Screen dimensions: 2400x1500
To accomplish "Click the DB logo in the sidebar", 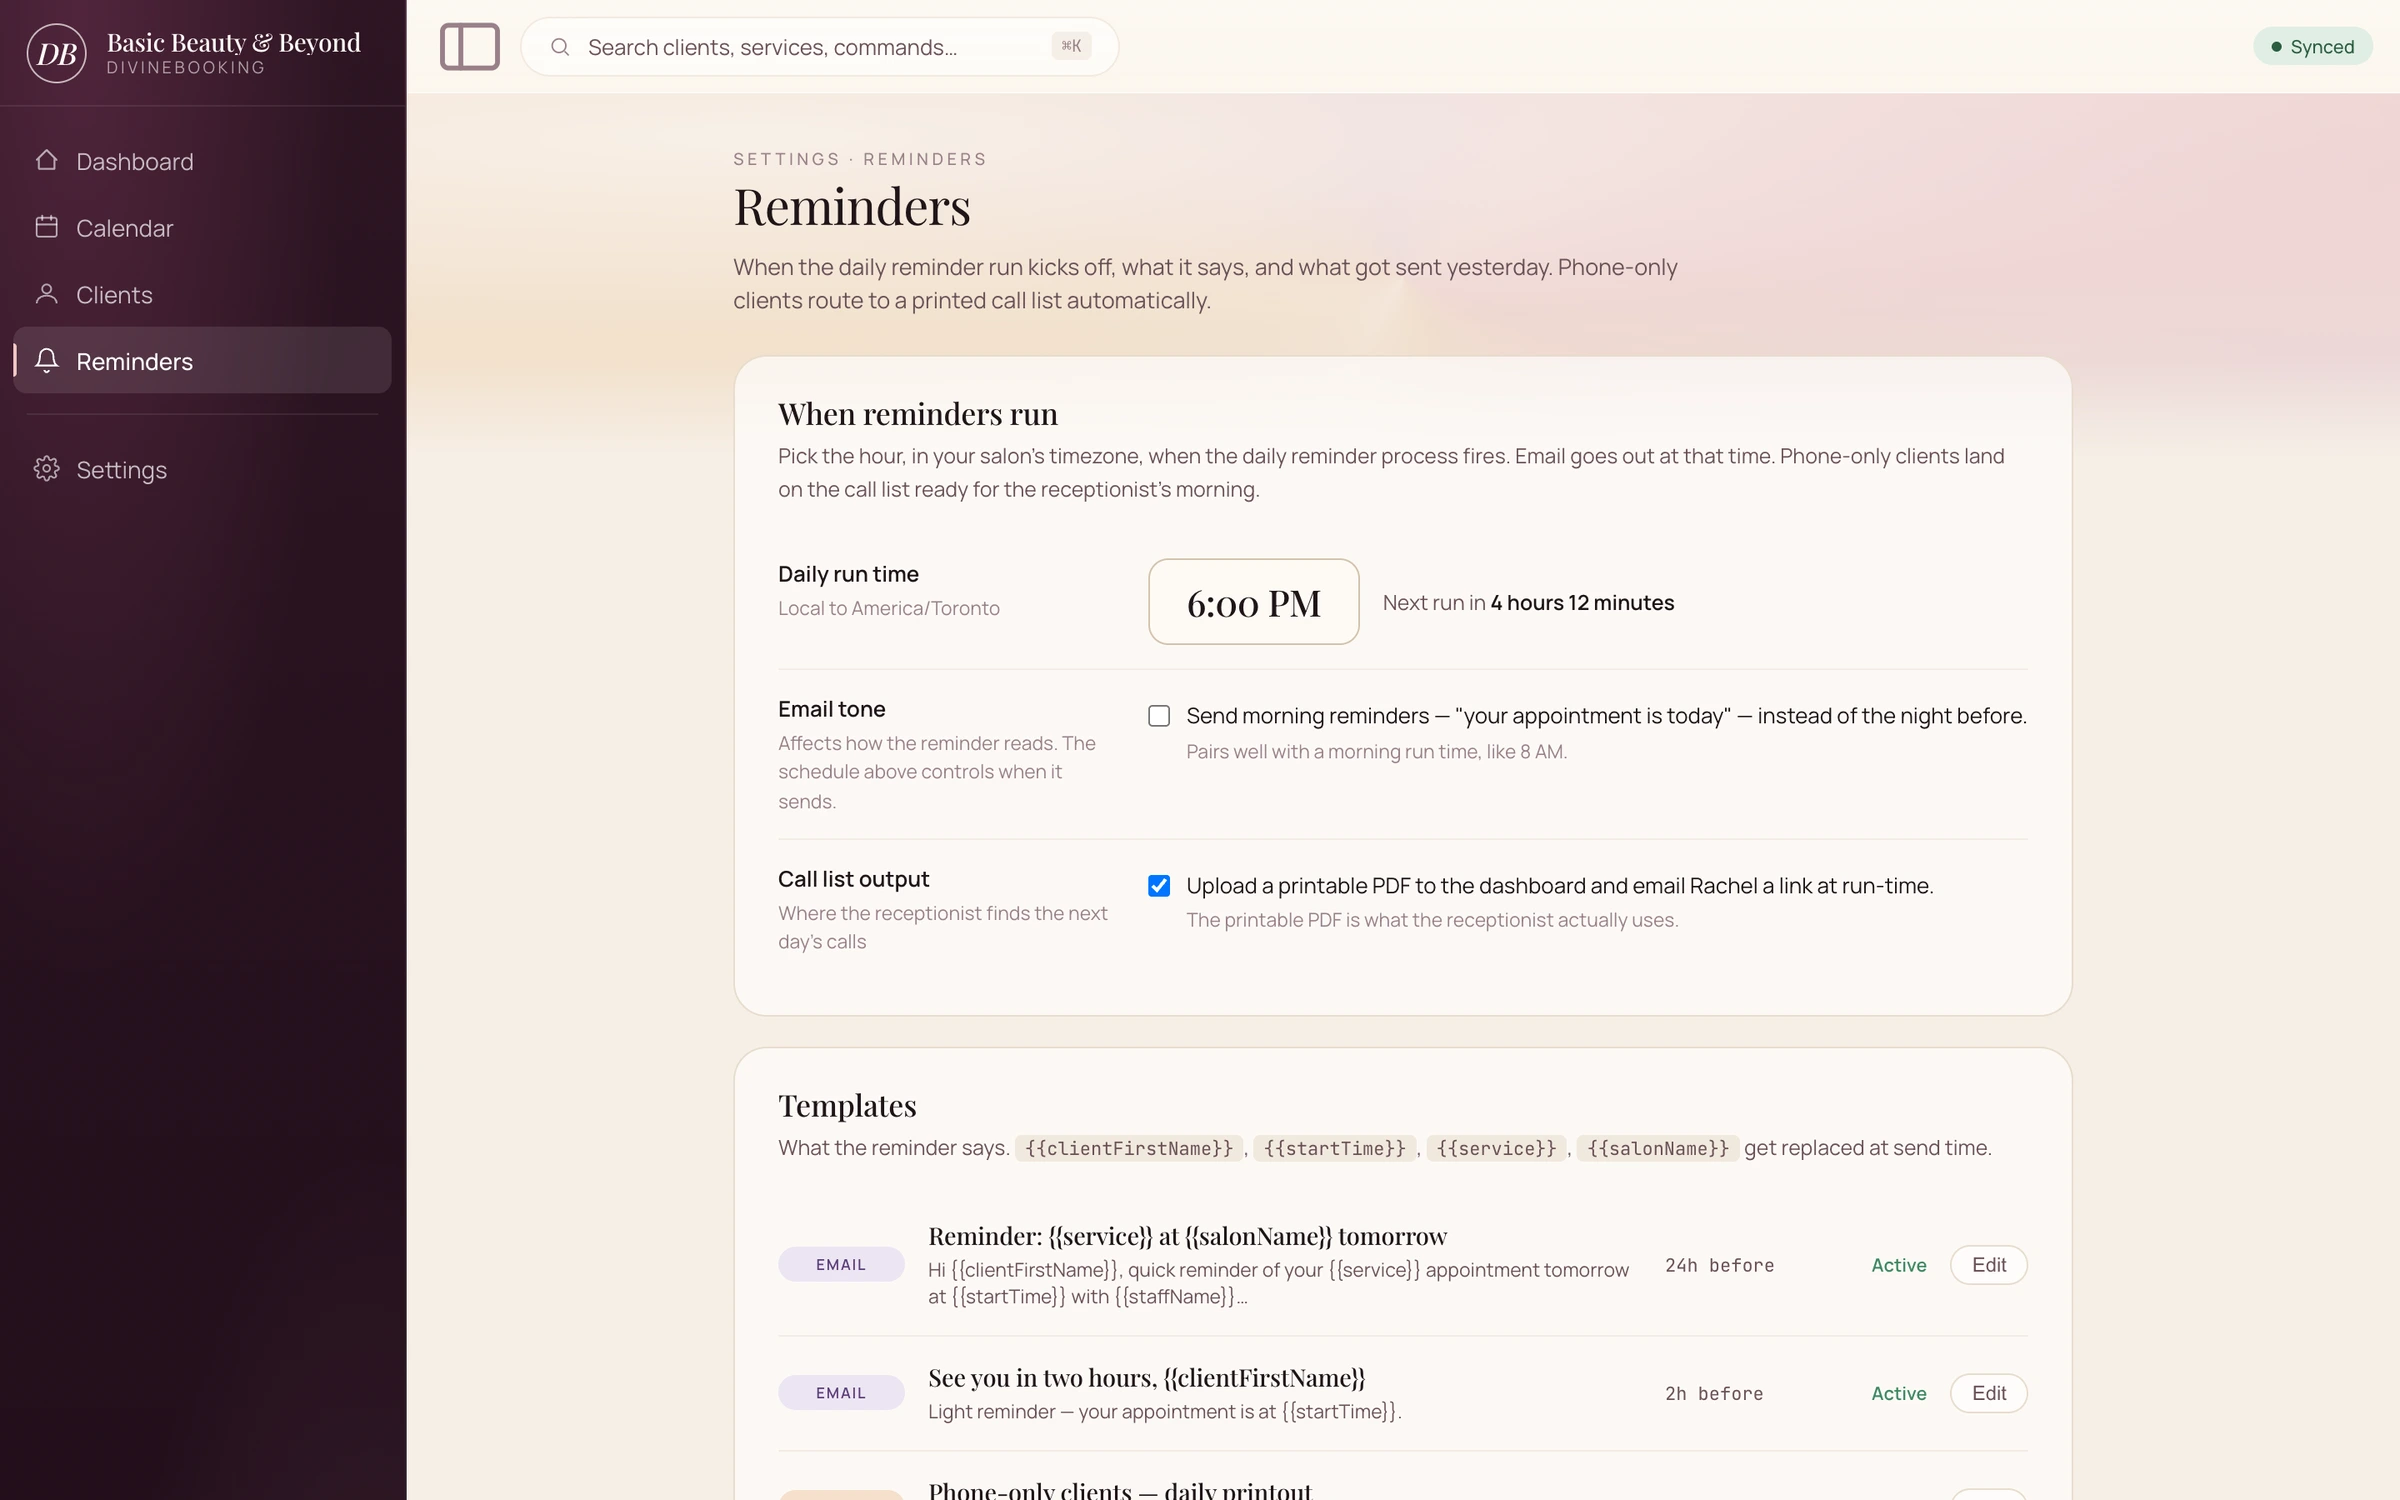I will click(x=56, y=53).
